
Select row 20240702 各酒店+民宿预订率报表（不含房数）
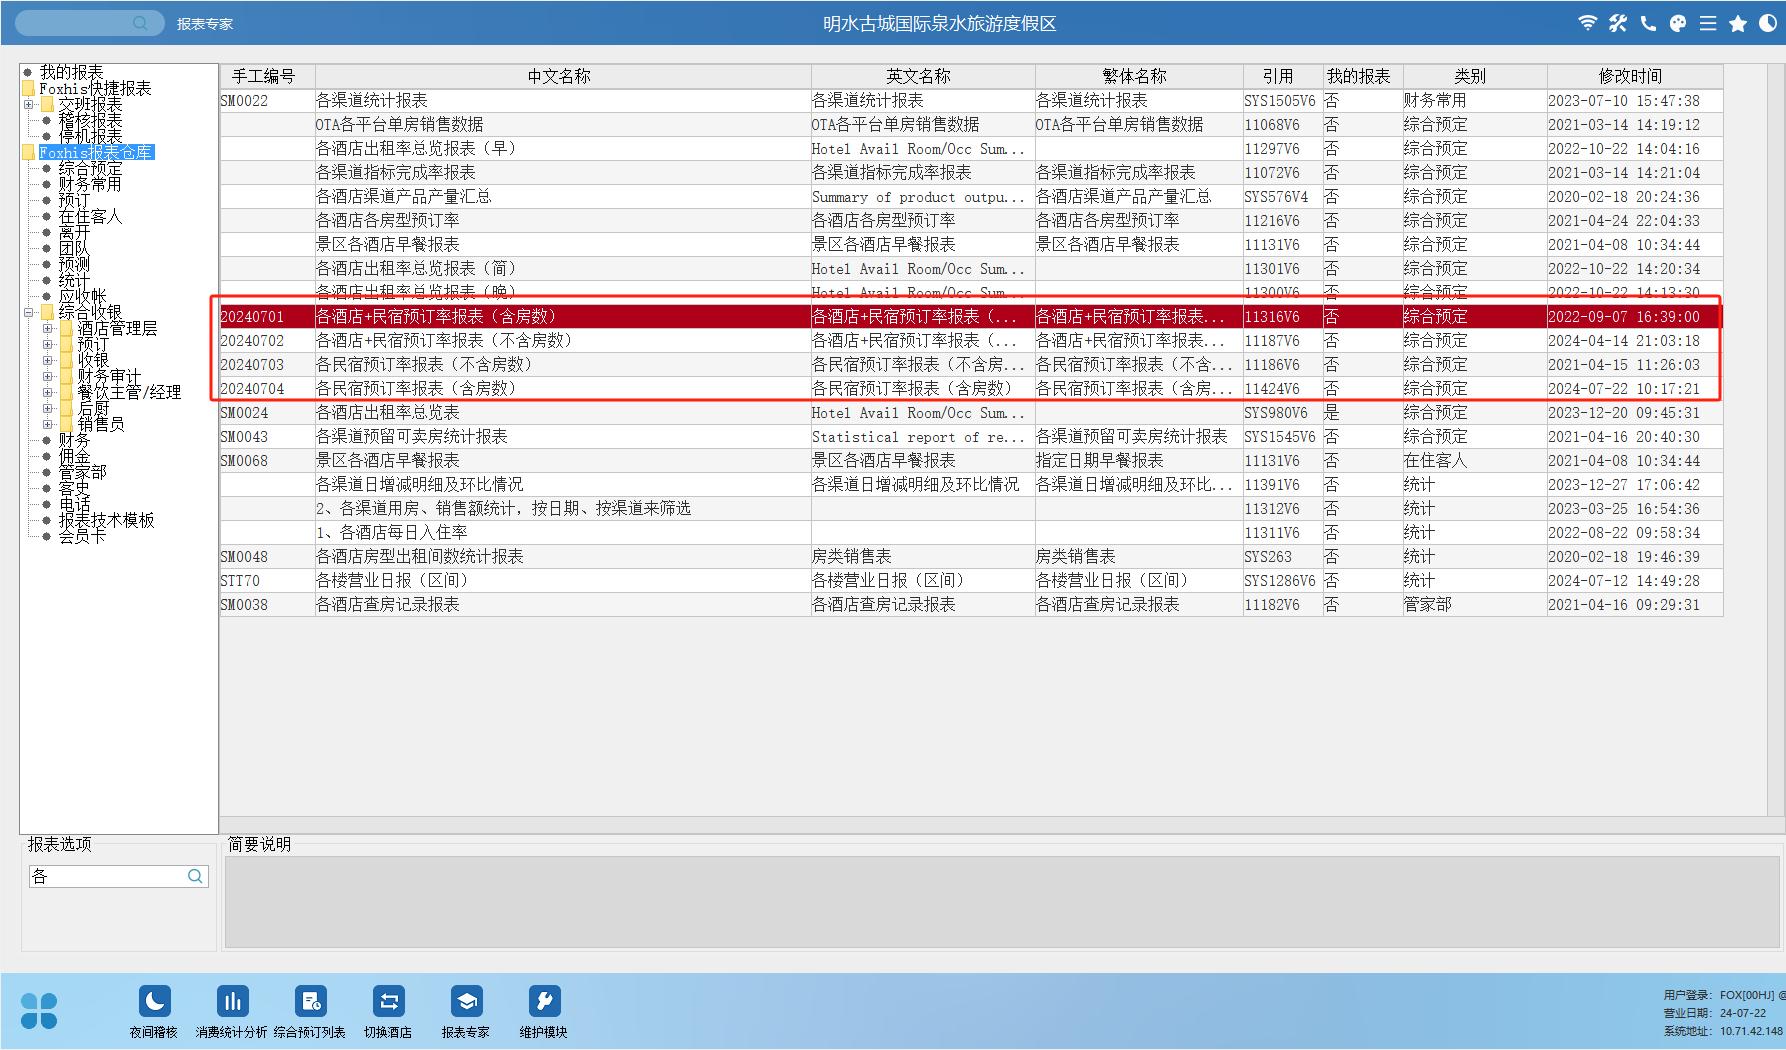click(x=971, y=340)
